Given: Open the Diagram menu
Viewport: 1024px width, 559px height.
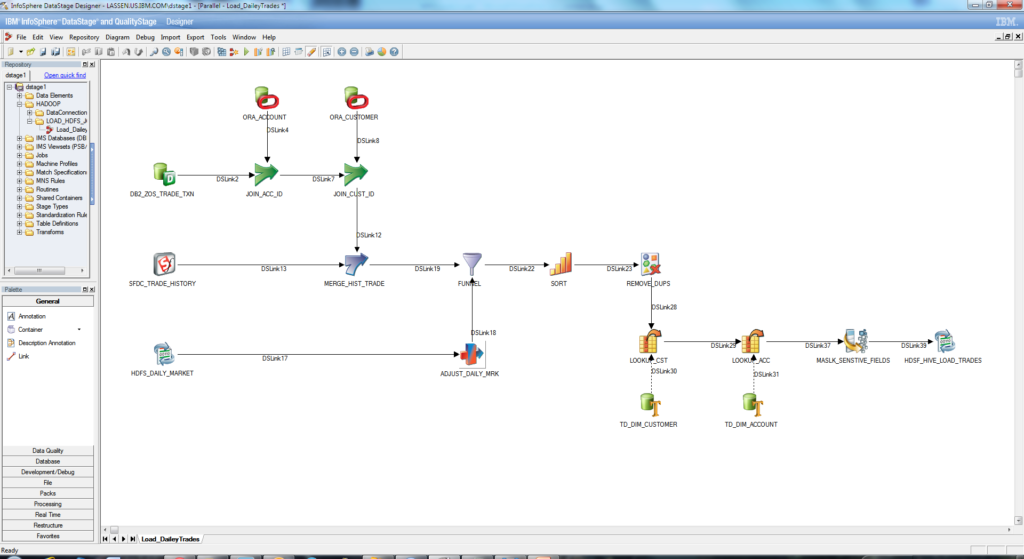Looking at the screenshot, I should point(117,37).
